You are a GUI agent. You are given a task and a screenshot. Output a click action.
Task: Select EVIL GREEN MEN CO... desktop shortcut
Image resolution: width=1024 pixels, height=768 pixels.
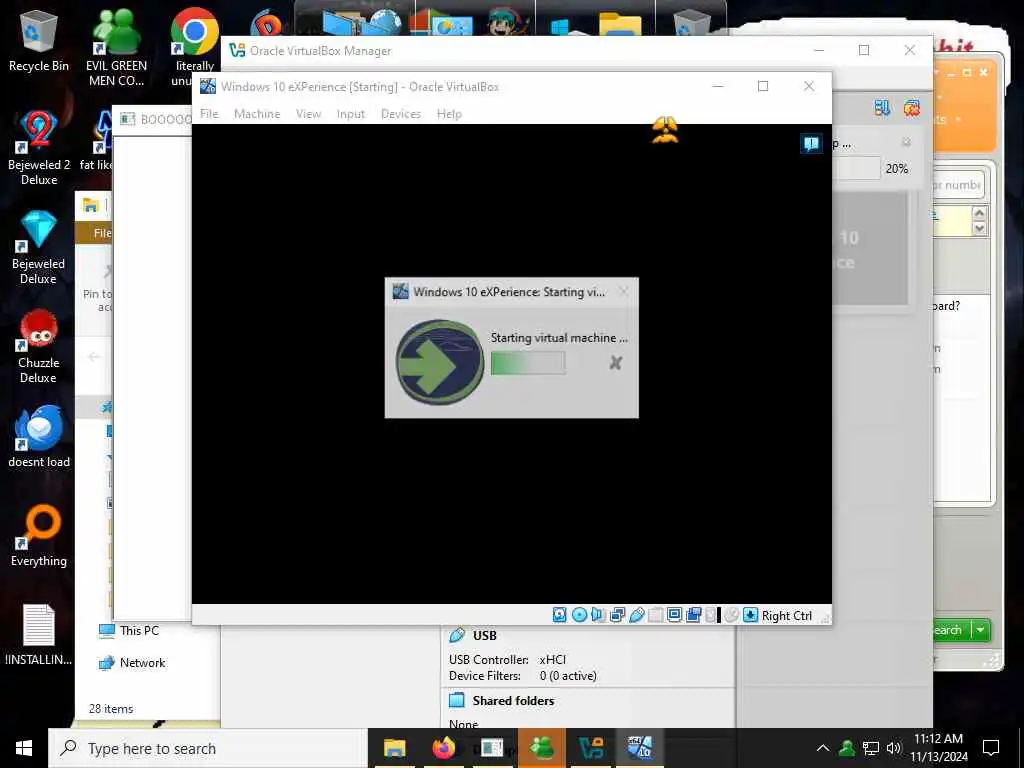pyautogui.click(x=116, y=49)
